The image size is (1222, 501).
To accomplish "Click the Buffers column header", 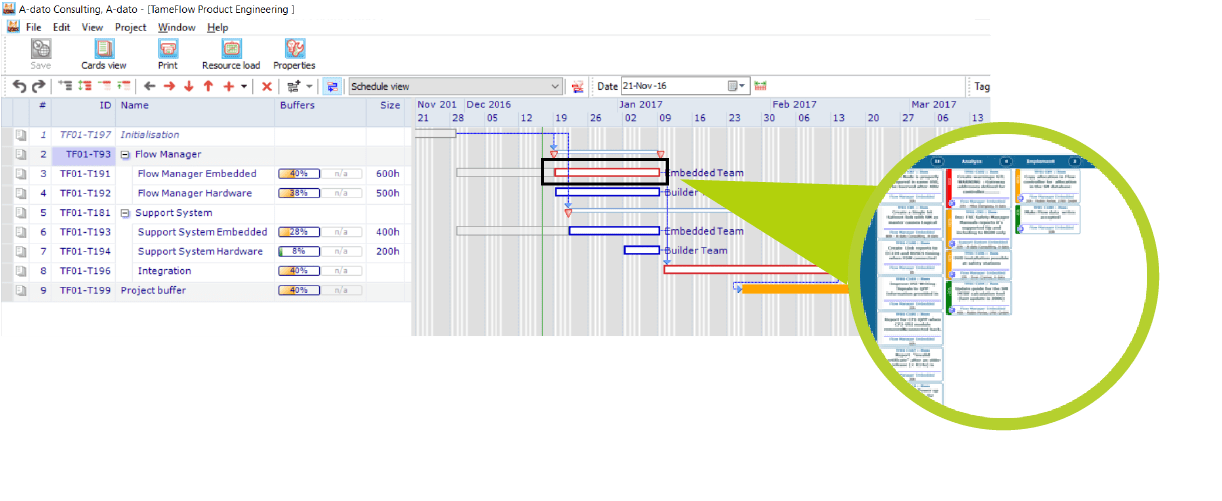I will click(x=297, y=105).
